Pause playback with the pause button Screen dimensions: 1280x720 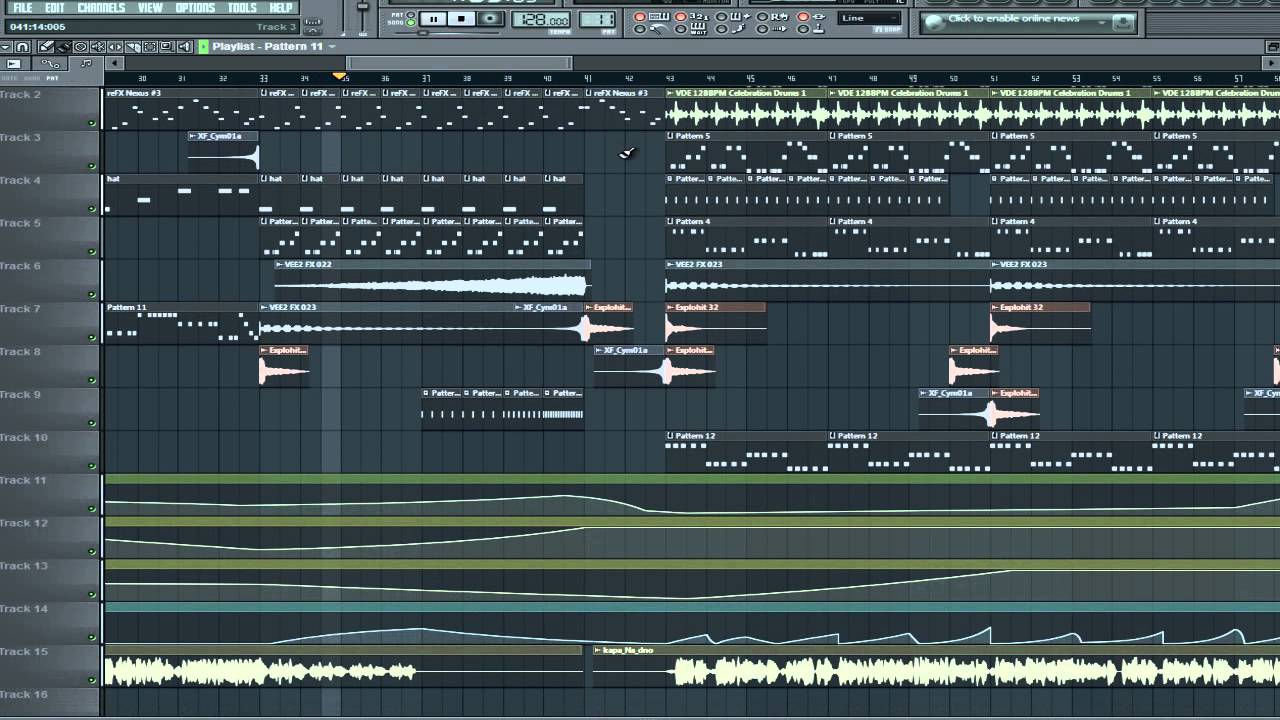(433, 19)
